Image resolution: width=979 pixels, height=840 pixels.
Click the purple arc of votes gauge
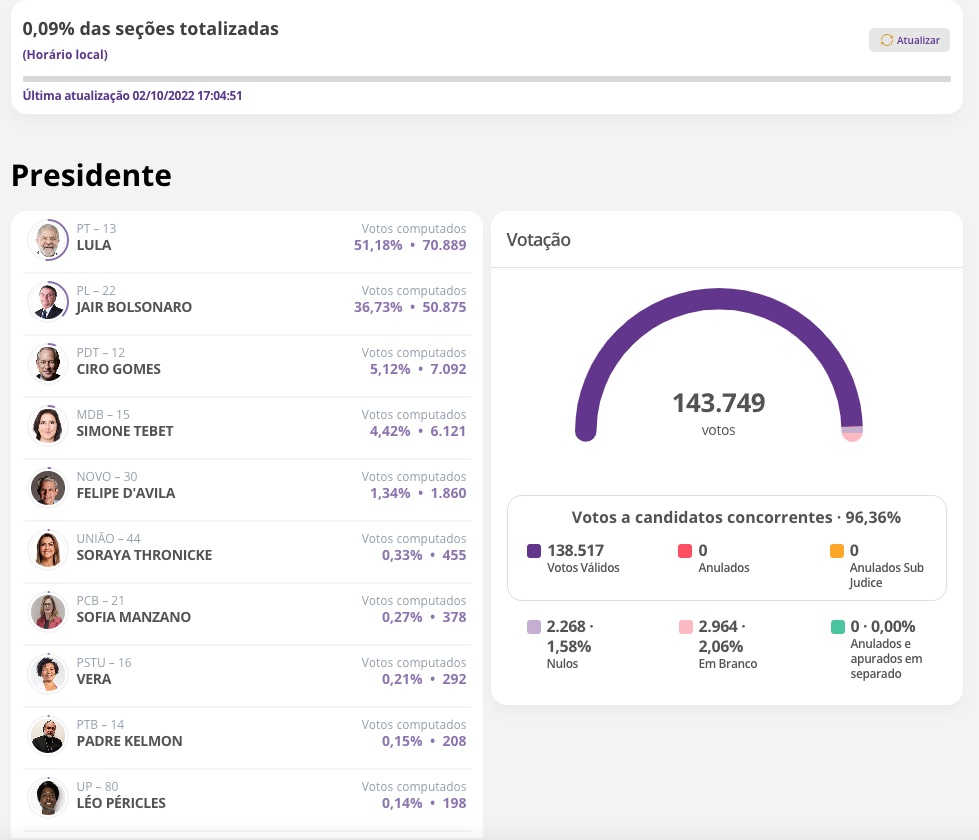[x=718, y=297]
